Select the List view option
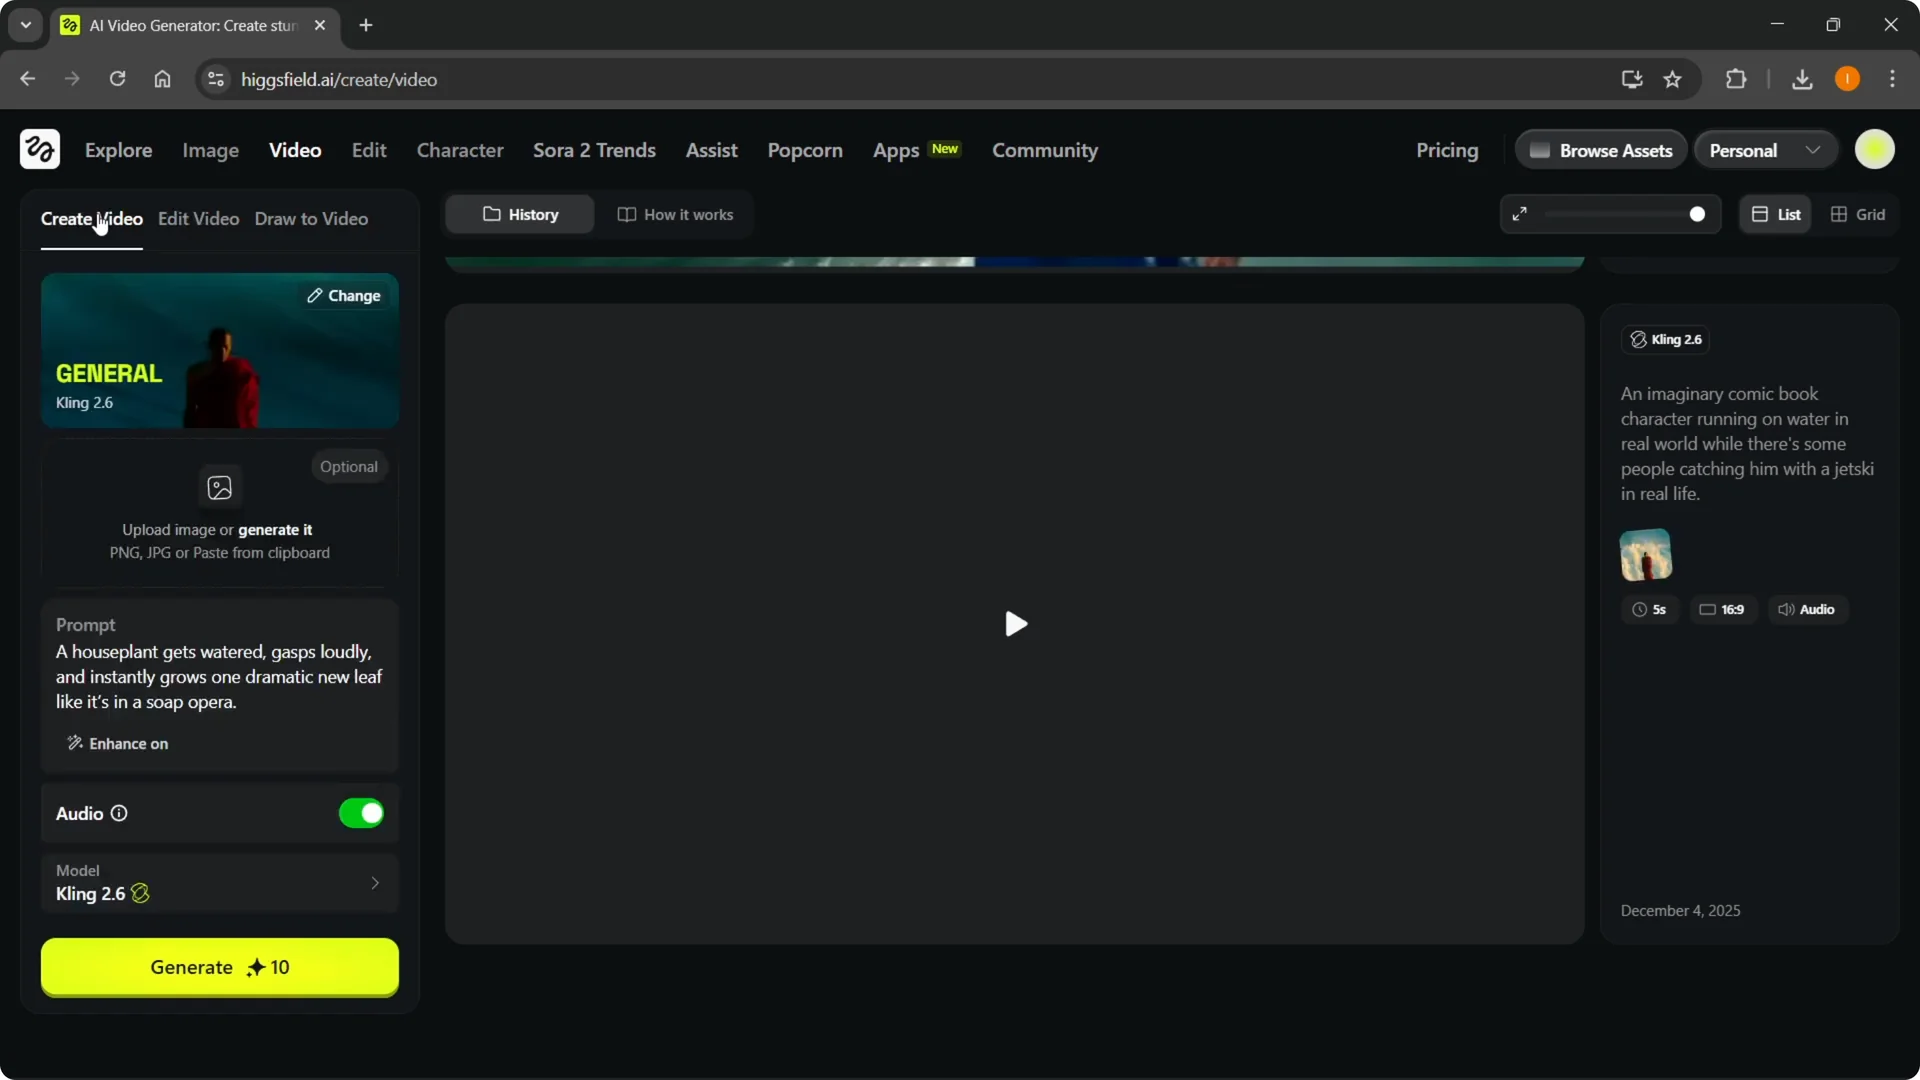Image resolution: width=1920 pixels, height=1080 pixels. (x=1776, y=214)
